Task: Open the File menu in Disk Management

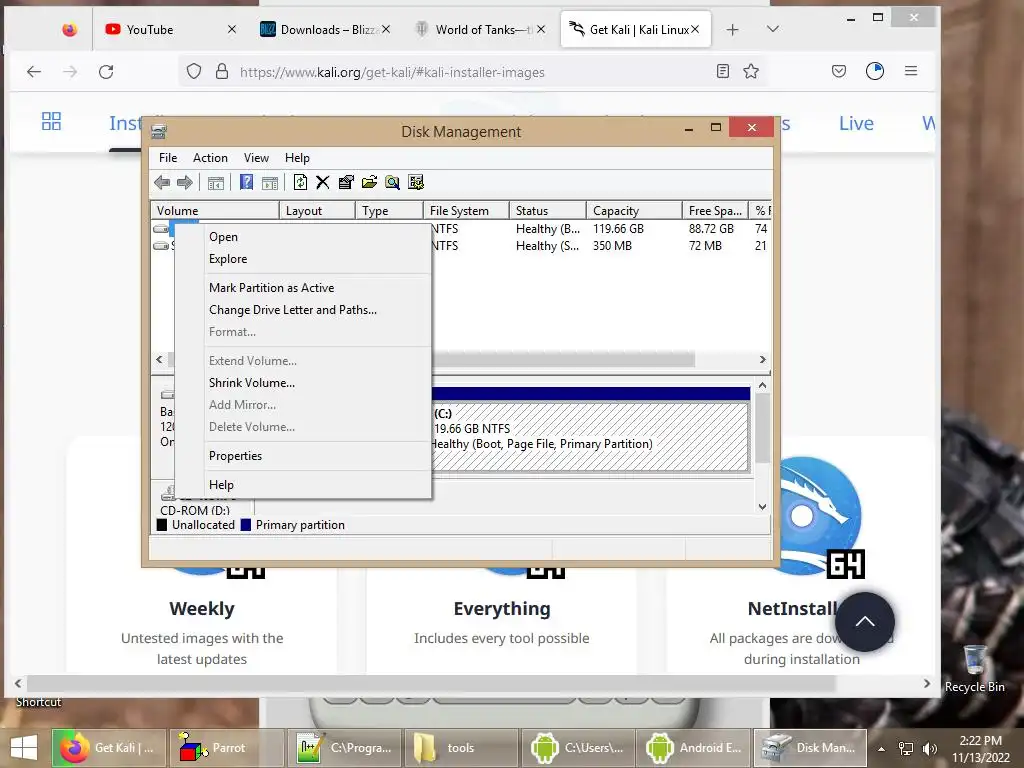Action: 168,157
